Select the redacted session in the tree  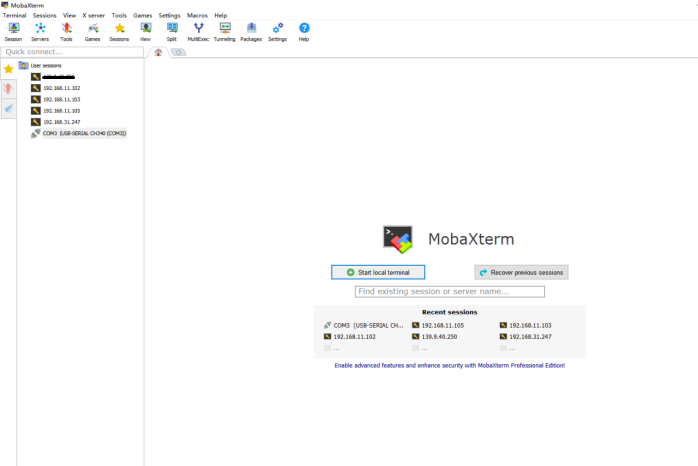click(53, 77)
